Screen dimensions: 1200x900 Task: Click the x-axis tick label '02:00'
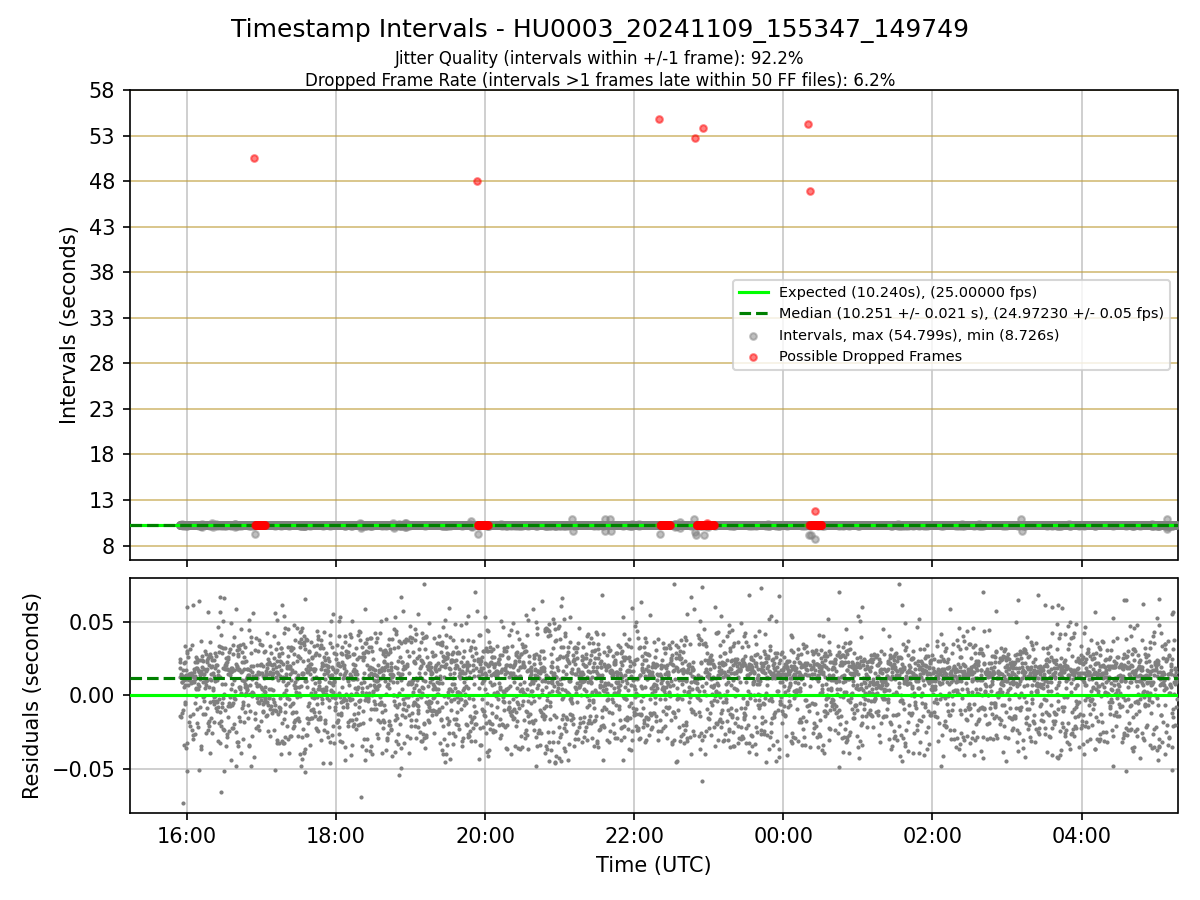click(x=932, y=834)
